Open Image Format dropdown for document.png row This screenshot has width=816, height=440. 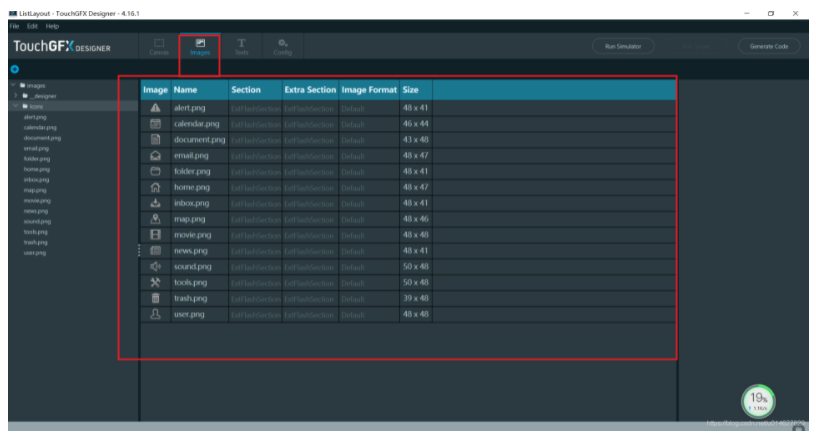pyautogui.click(x=369, y=140)
